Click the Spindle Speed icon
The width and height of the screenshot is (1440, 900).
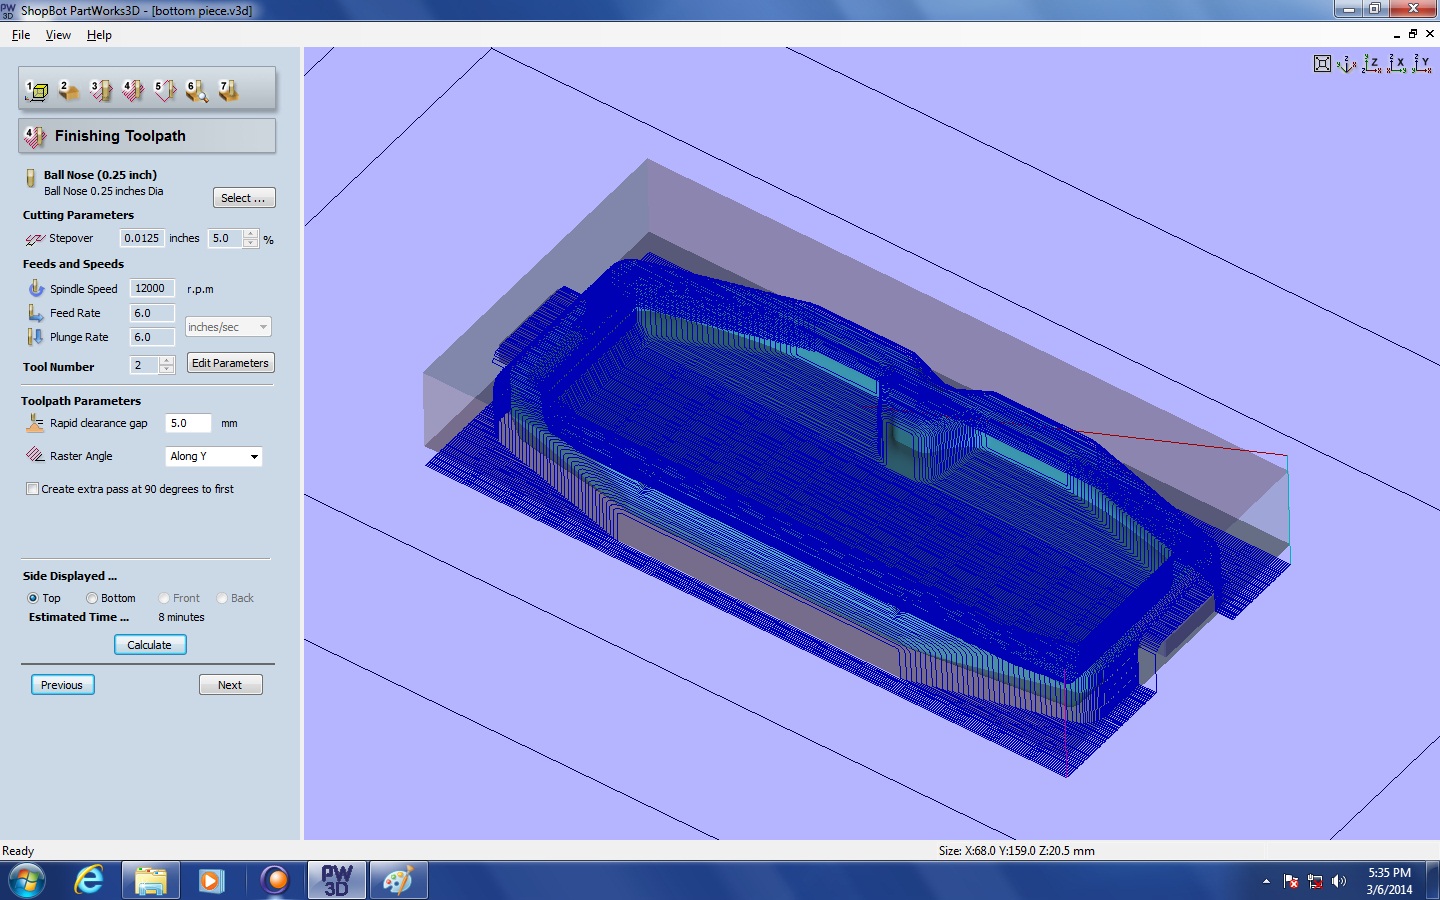(36, 288)
